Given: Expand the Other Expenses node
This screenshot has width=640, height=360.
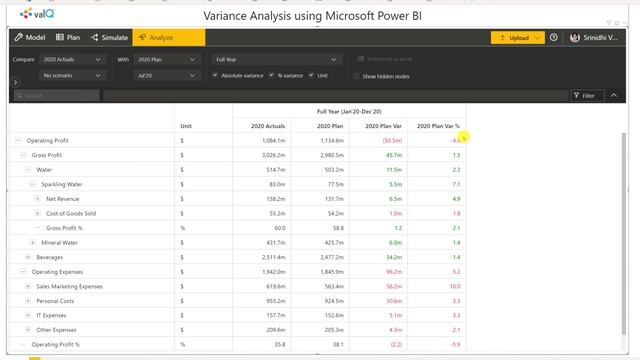Looking at the screenshot, I should click(x=28, y=330).
